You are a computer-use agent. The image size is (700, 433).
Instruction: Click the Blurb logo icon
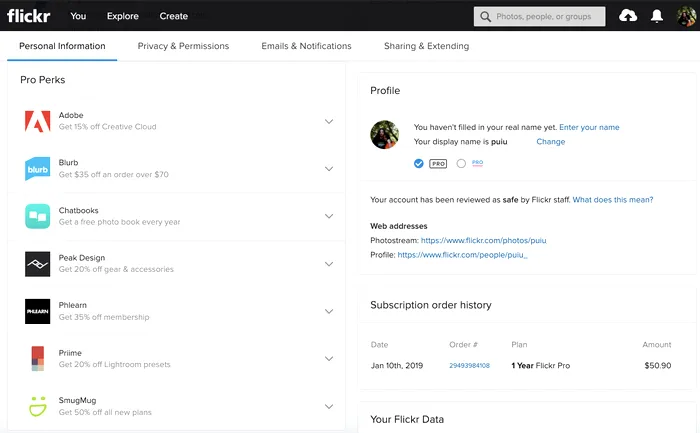[x=37, y=169]
